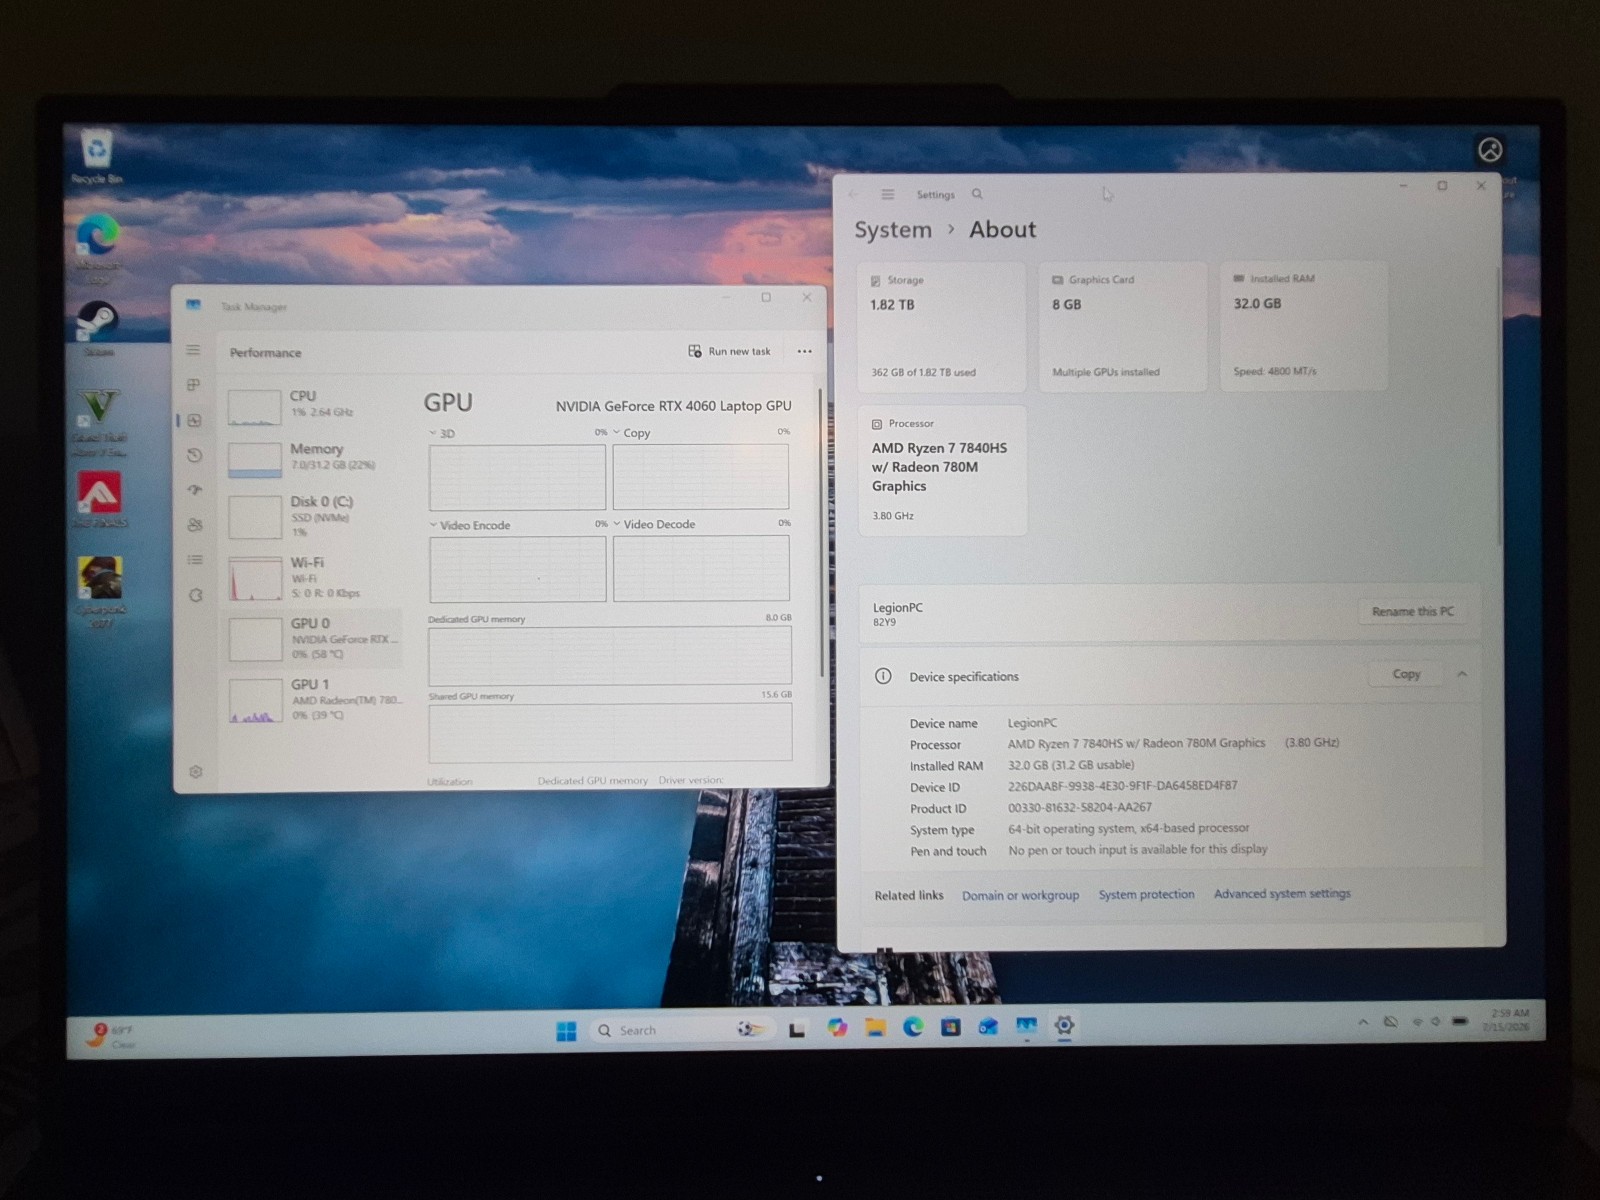1600x1200 pixels.
Task: Click the Shared GPU memory graph
Action: pos(610,732)
